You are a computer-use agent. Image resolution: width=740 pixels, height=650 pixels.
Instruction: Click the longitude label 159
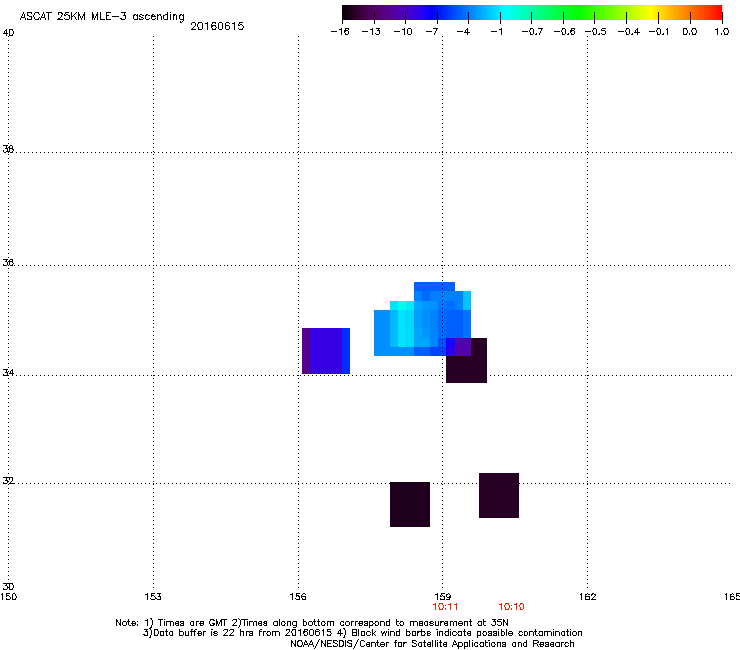(443, 597)
